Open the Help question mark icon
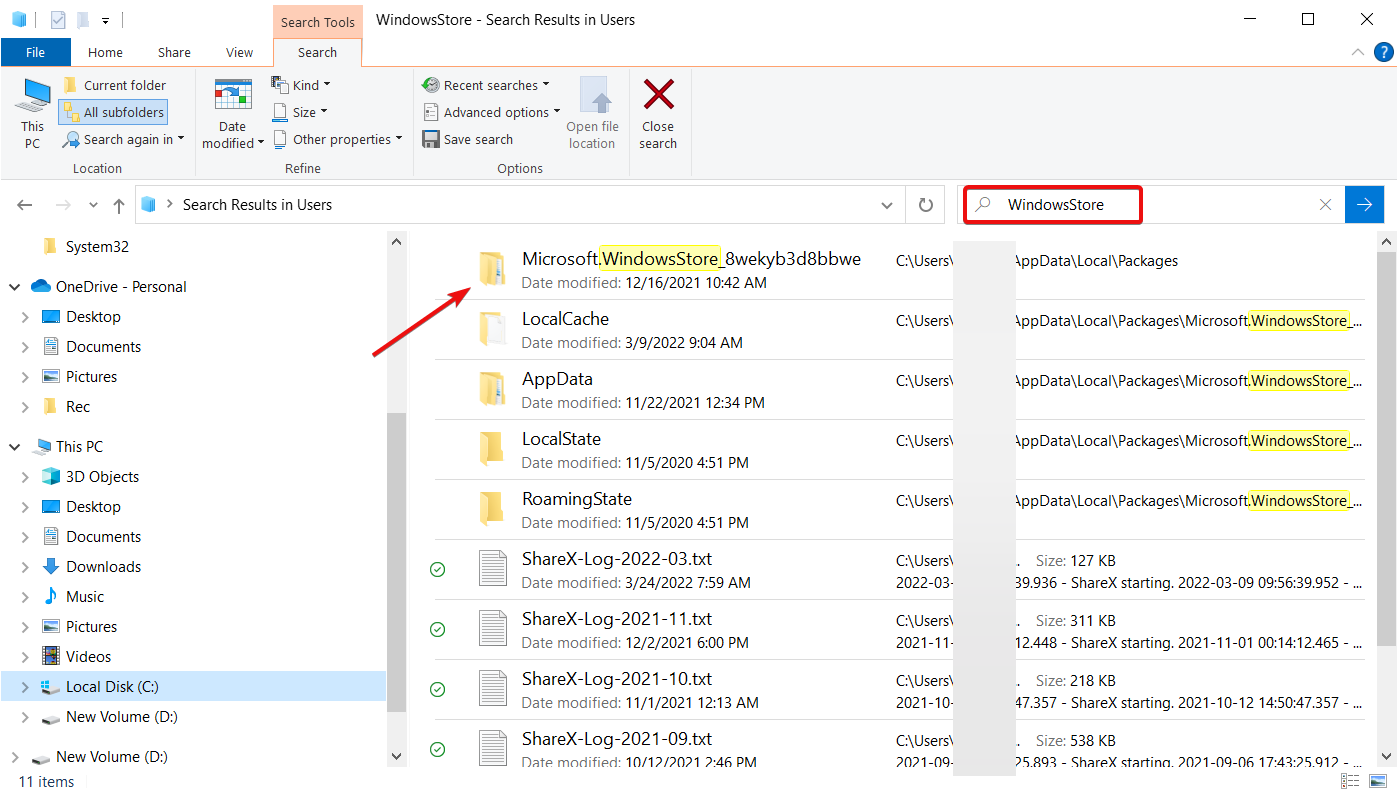This screenshot has width=1398, height=797. [1383, 52]
